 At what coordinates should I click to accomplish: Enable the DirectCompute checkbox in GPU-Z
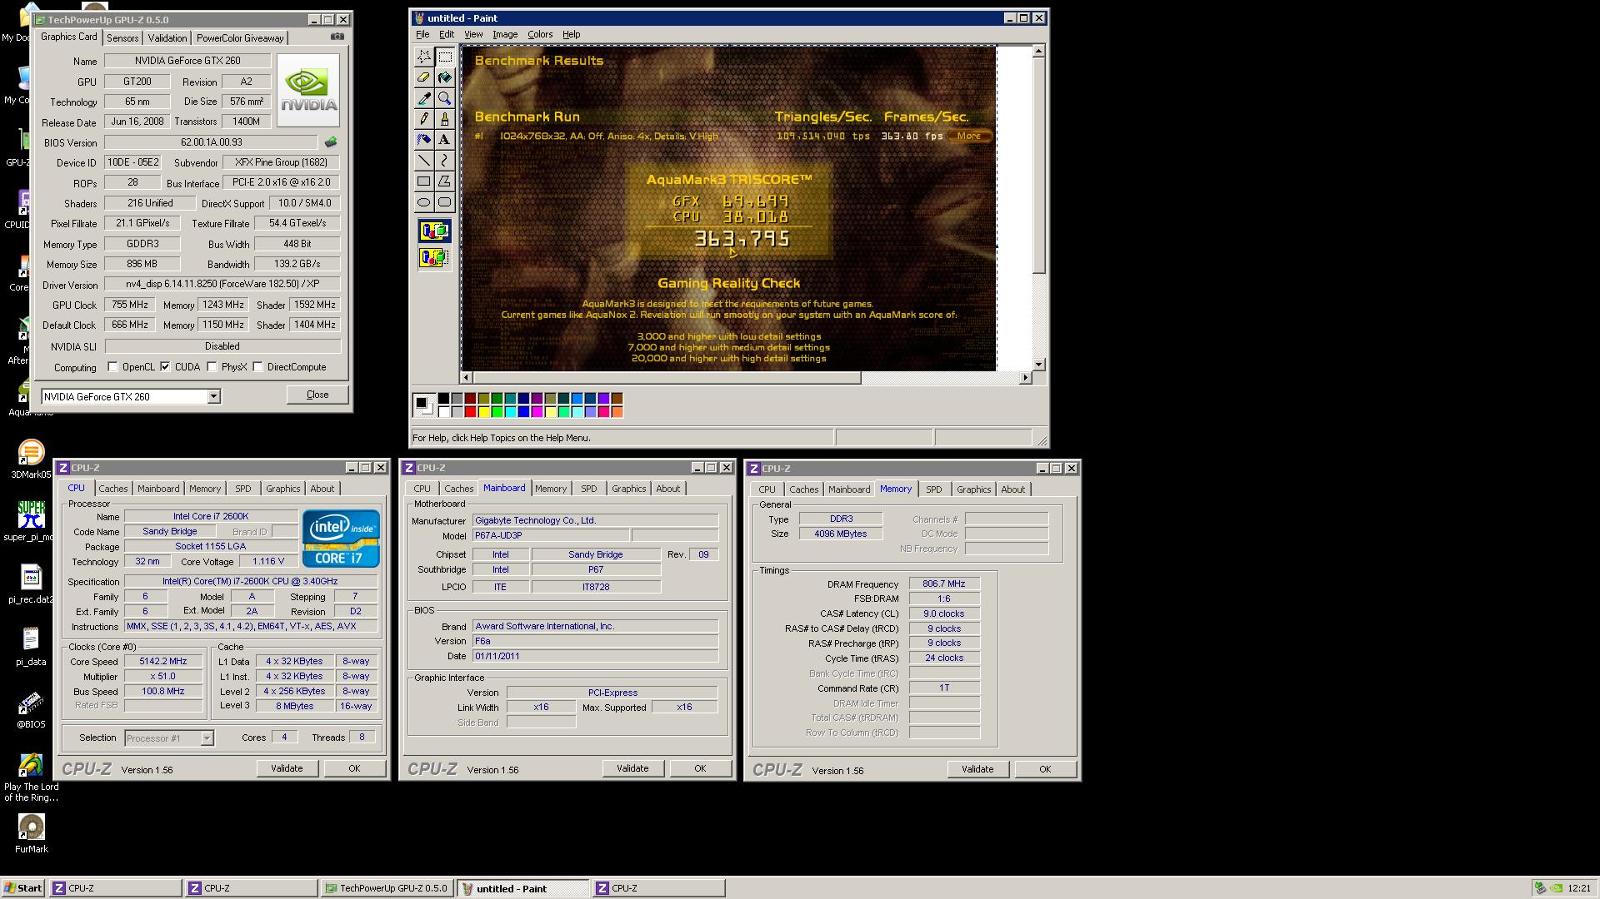click(258, 367)
